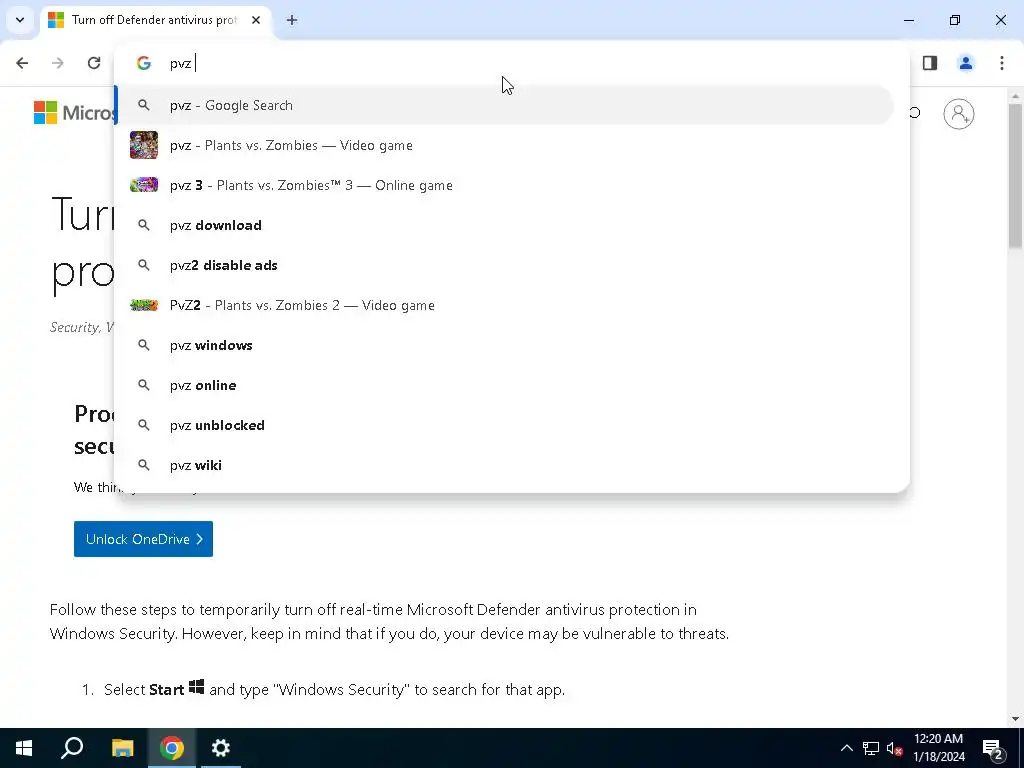This screenshot has height=768, width=1024.
Task: Open taskbar search
Action: tap(72, 748)
